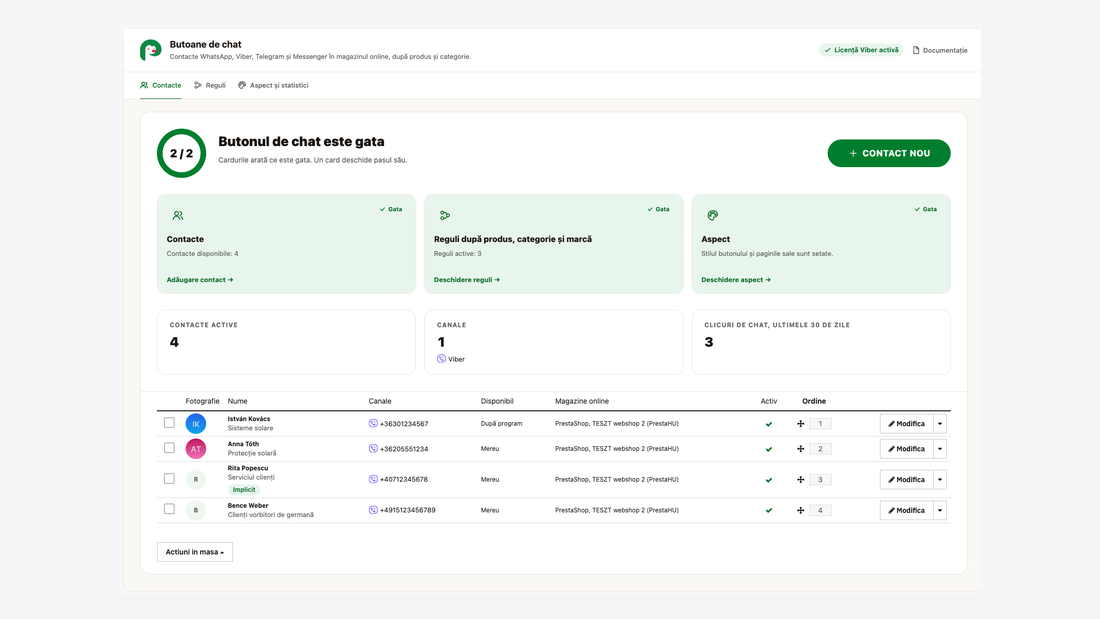Expand the arrow beside Modifica for Rita Popescu
The width and height of the screenshot is (1100, 619).
(940, 480)
